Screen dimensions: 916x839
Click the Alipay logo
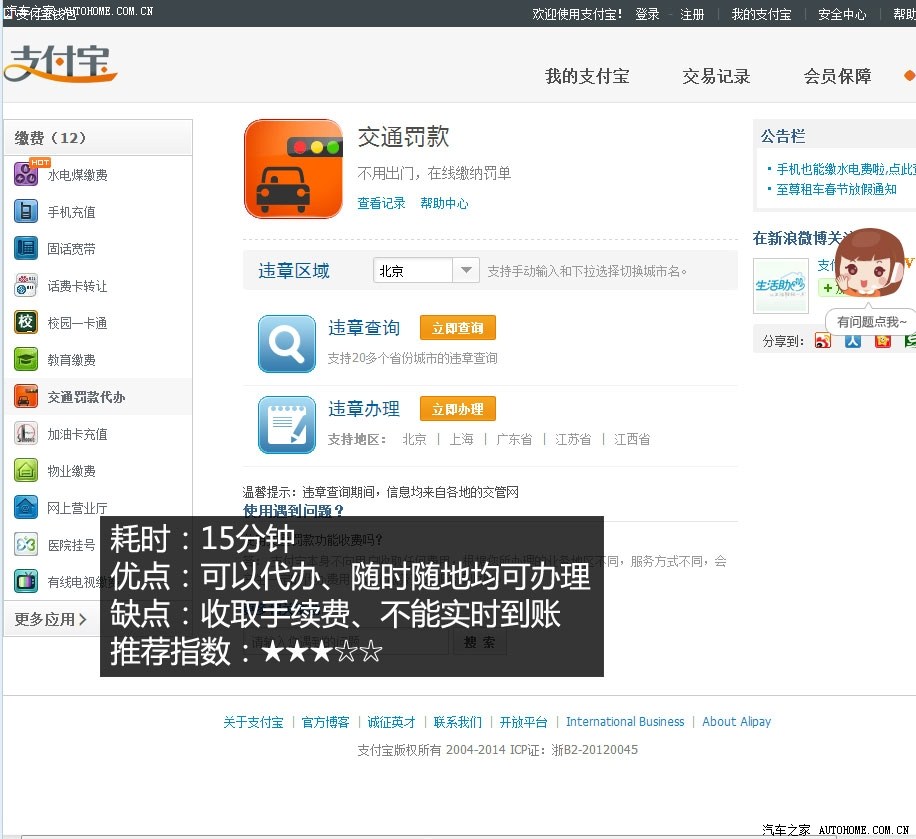pos(60,63)
